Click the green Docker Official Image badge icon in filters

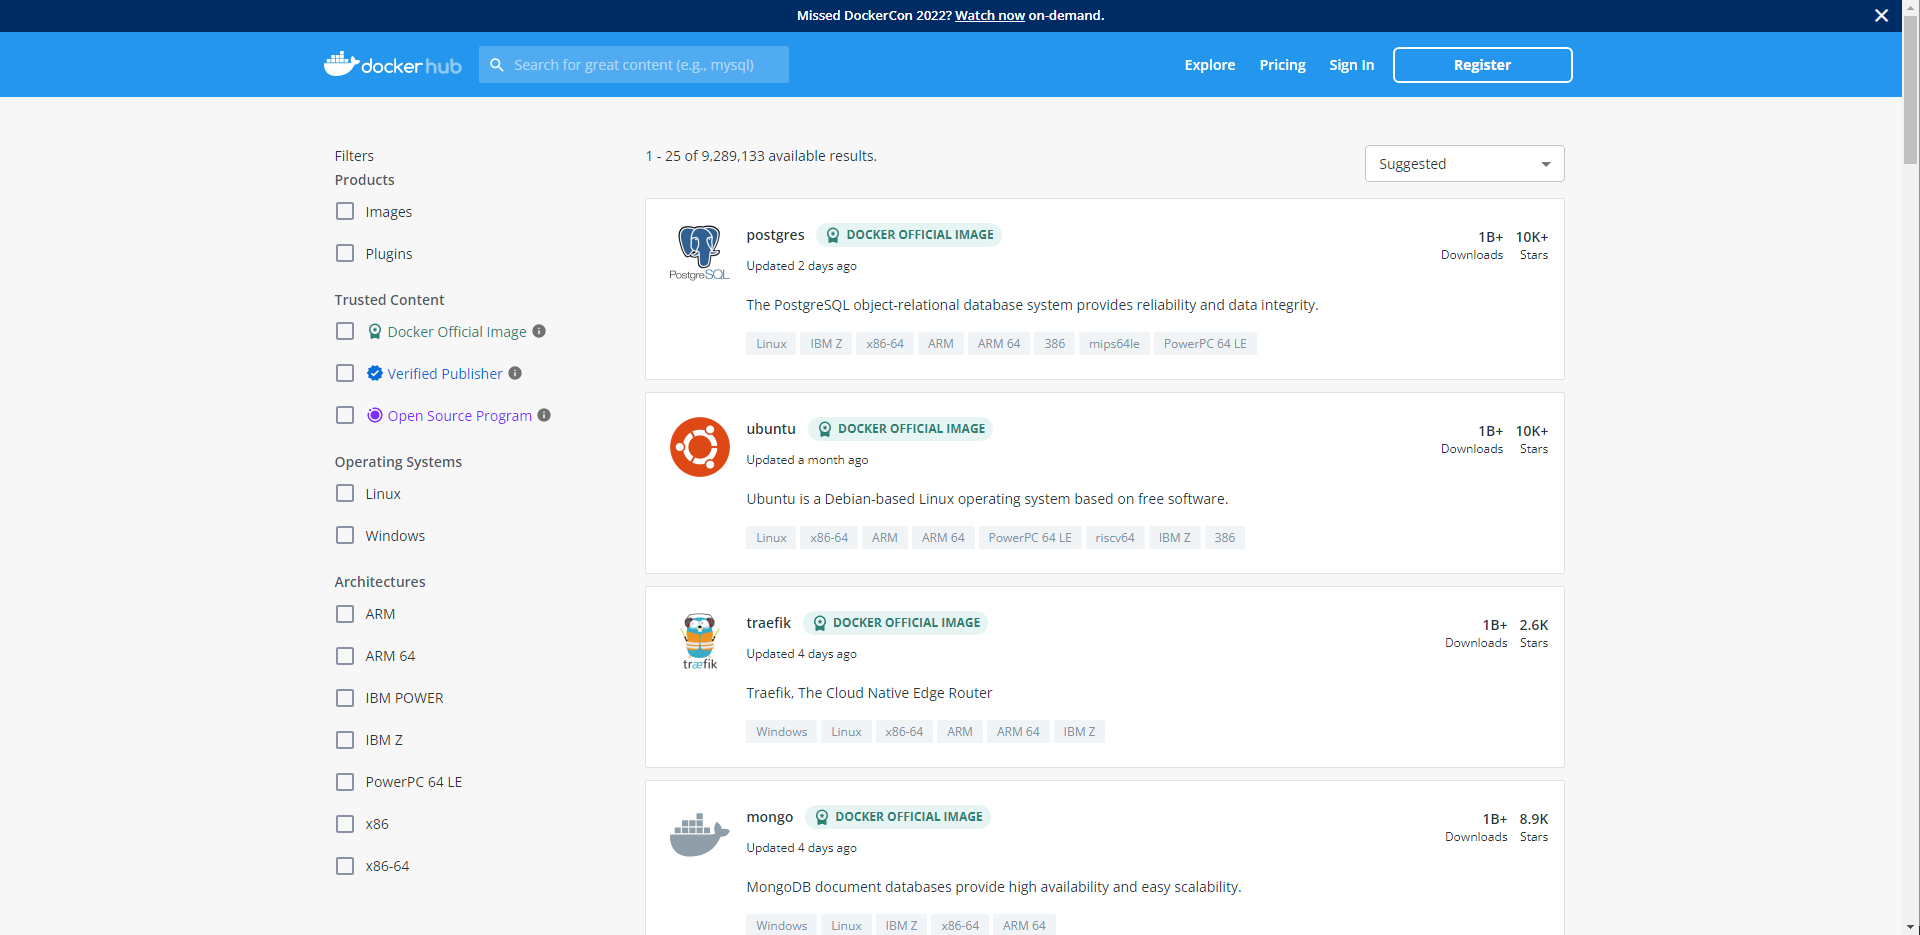(375, 331)
